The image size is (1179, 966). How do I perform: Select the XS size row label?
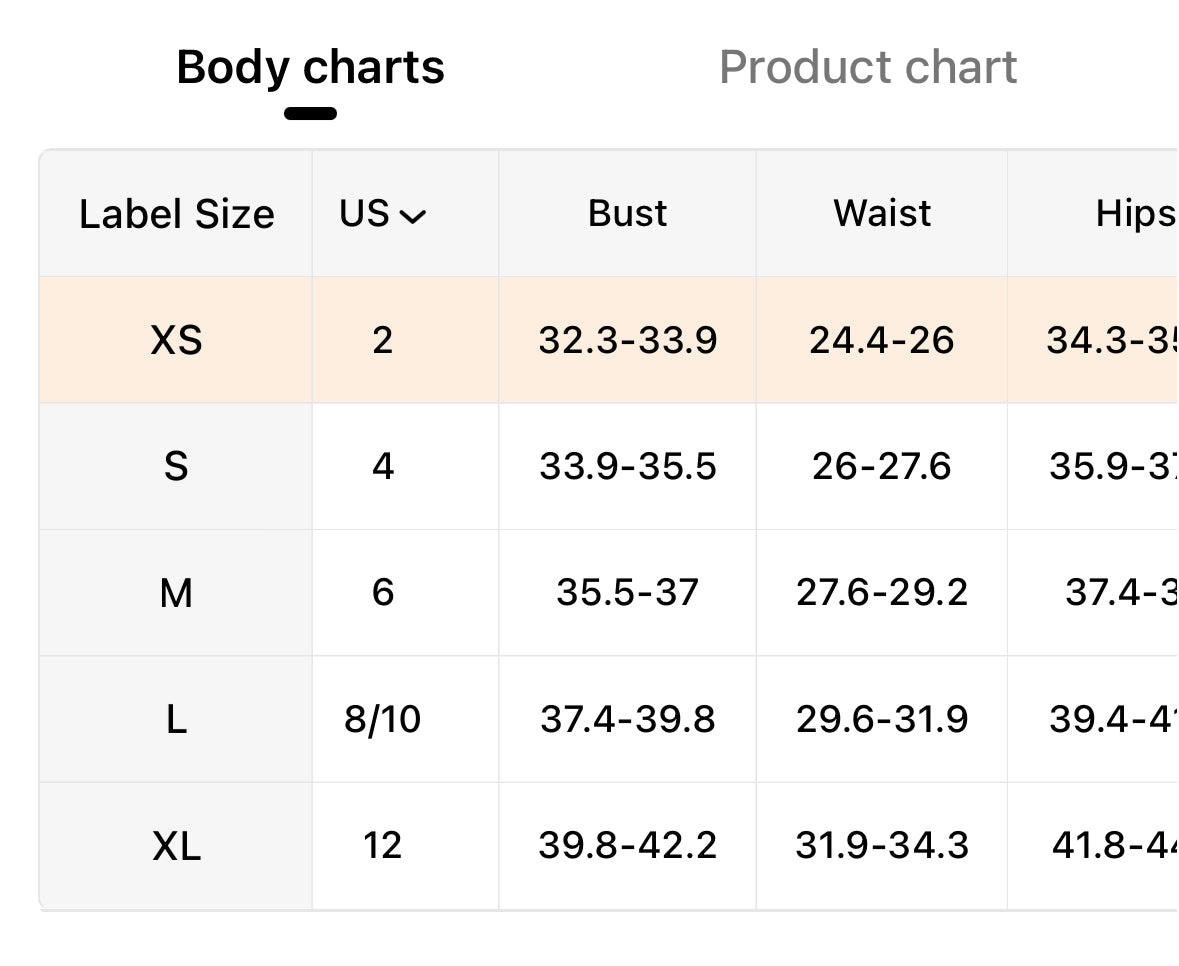point(176,340)
